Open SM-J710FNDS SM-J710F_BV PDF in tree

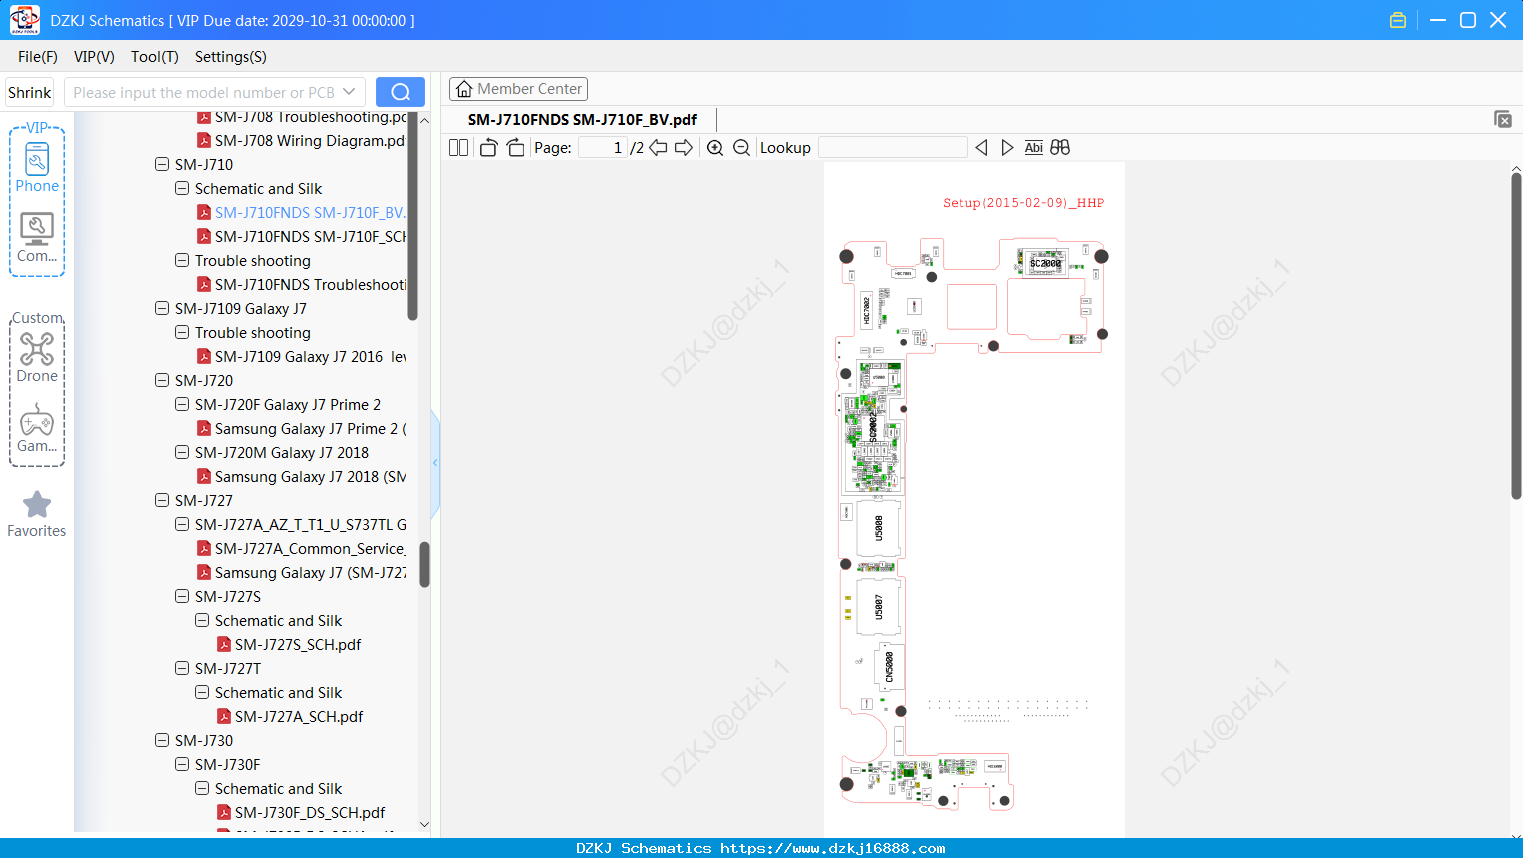point(301,213)
